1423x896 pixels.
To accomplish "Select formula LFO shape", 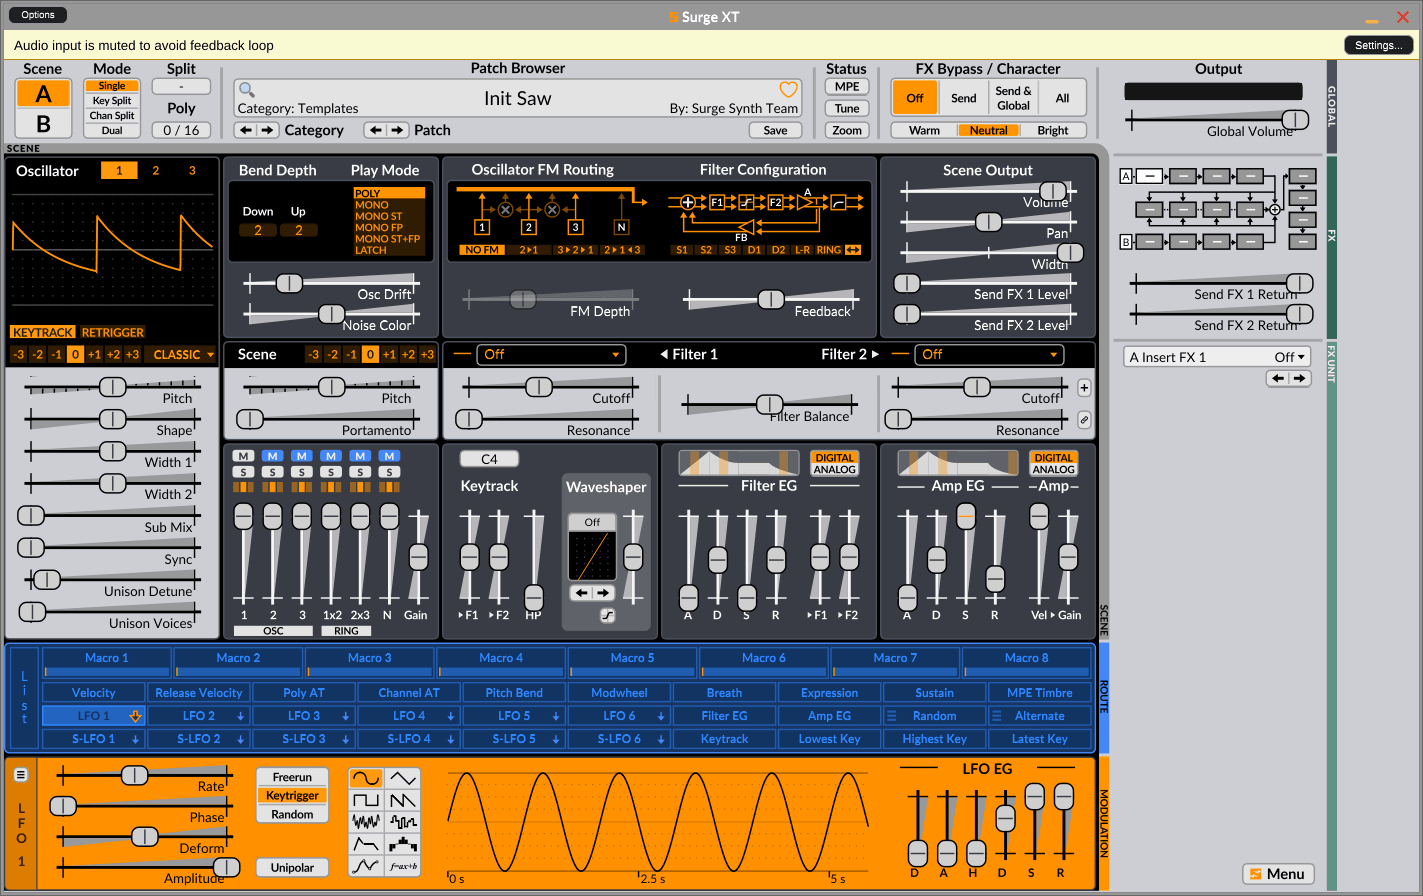I will [x=403, y=866].
